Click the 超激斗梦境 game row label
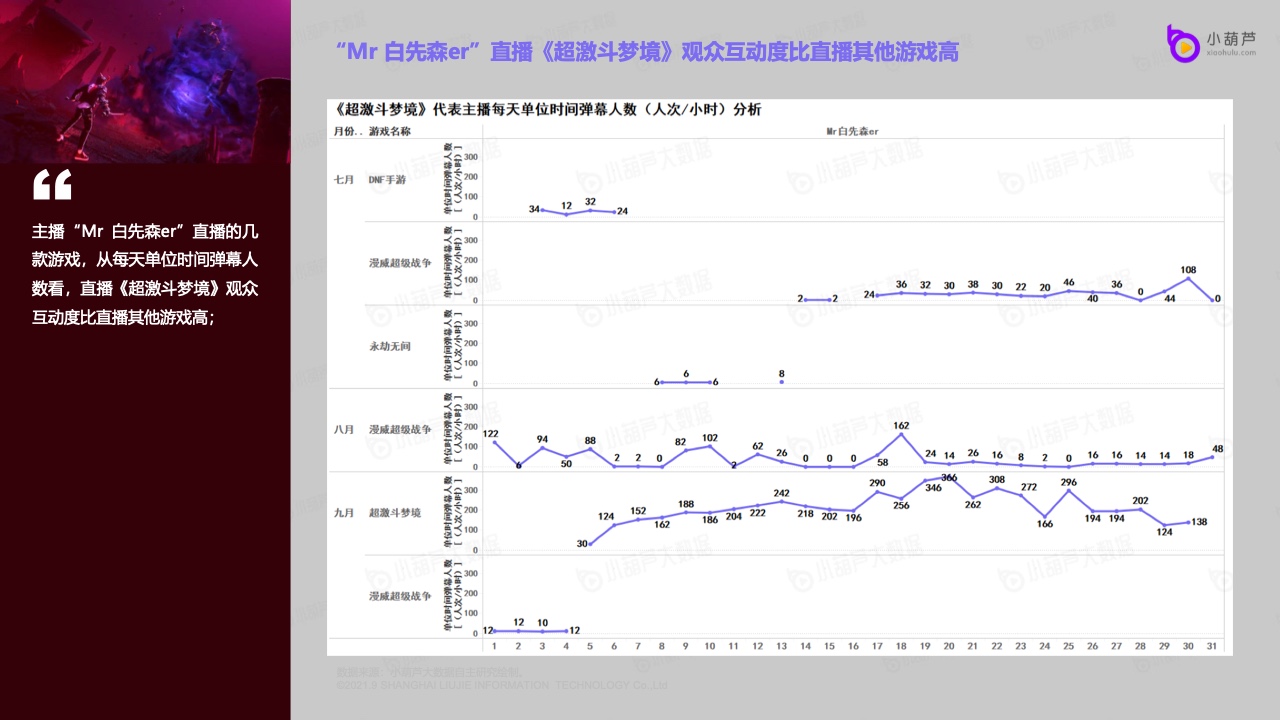This screenshot has height=720, width=1280. click(x=394, y=513)
